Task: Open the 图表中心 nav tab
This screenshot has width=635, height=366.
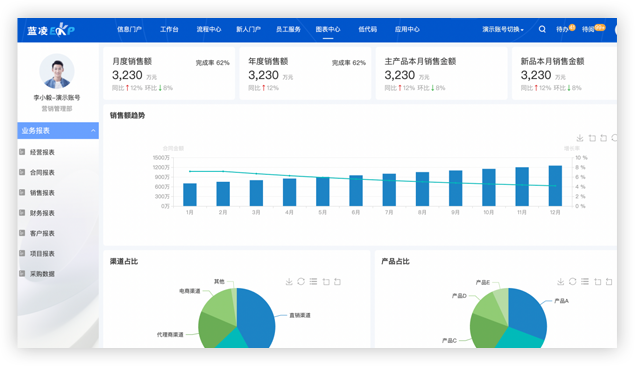Action: (x=328, y=29)
